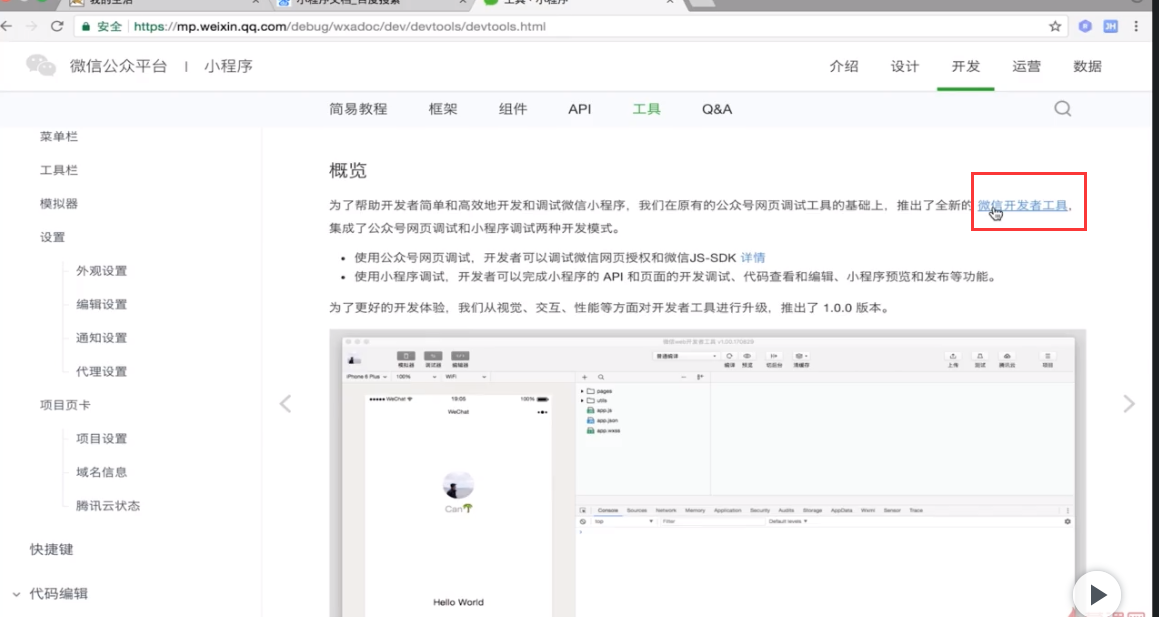1159x617 pixels.
Task: Open 项目页卡 in the sidebar
Action: coord(66,405)
